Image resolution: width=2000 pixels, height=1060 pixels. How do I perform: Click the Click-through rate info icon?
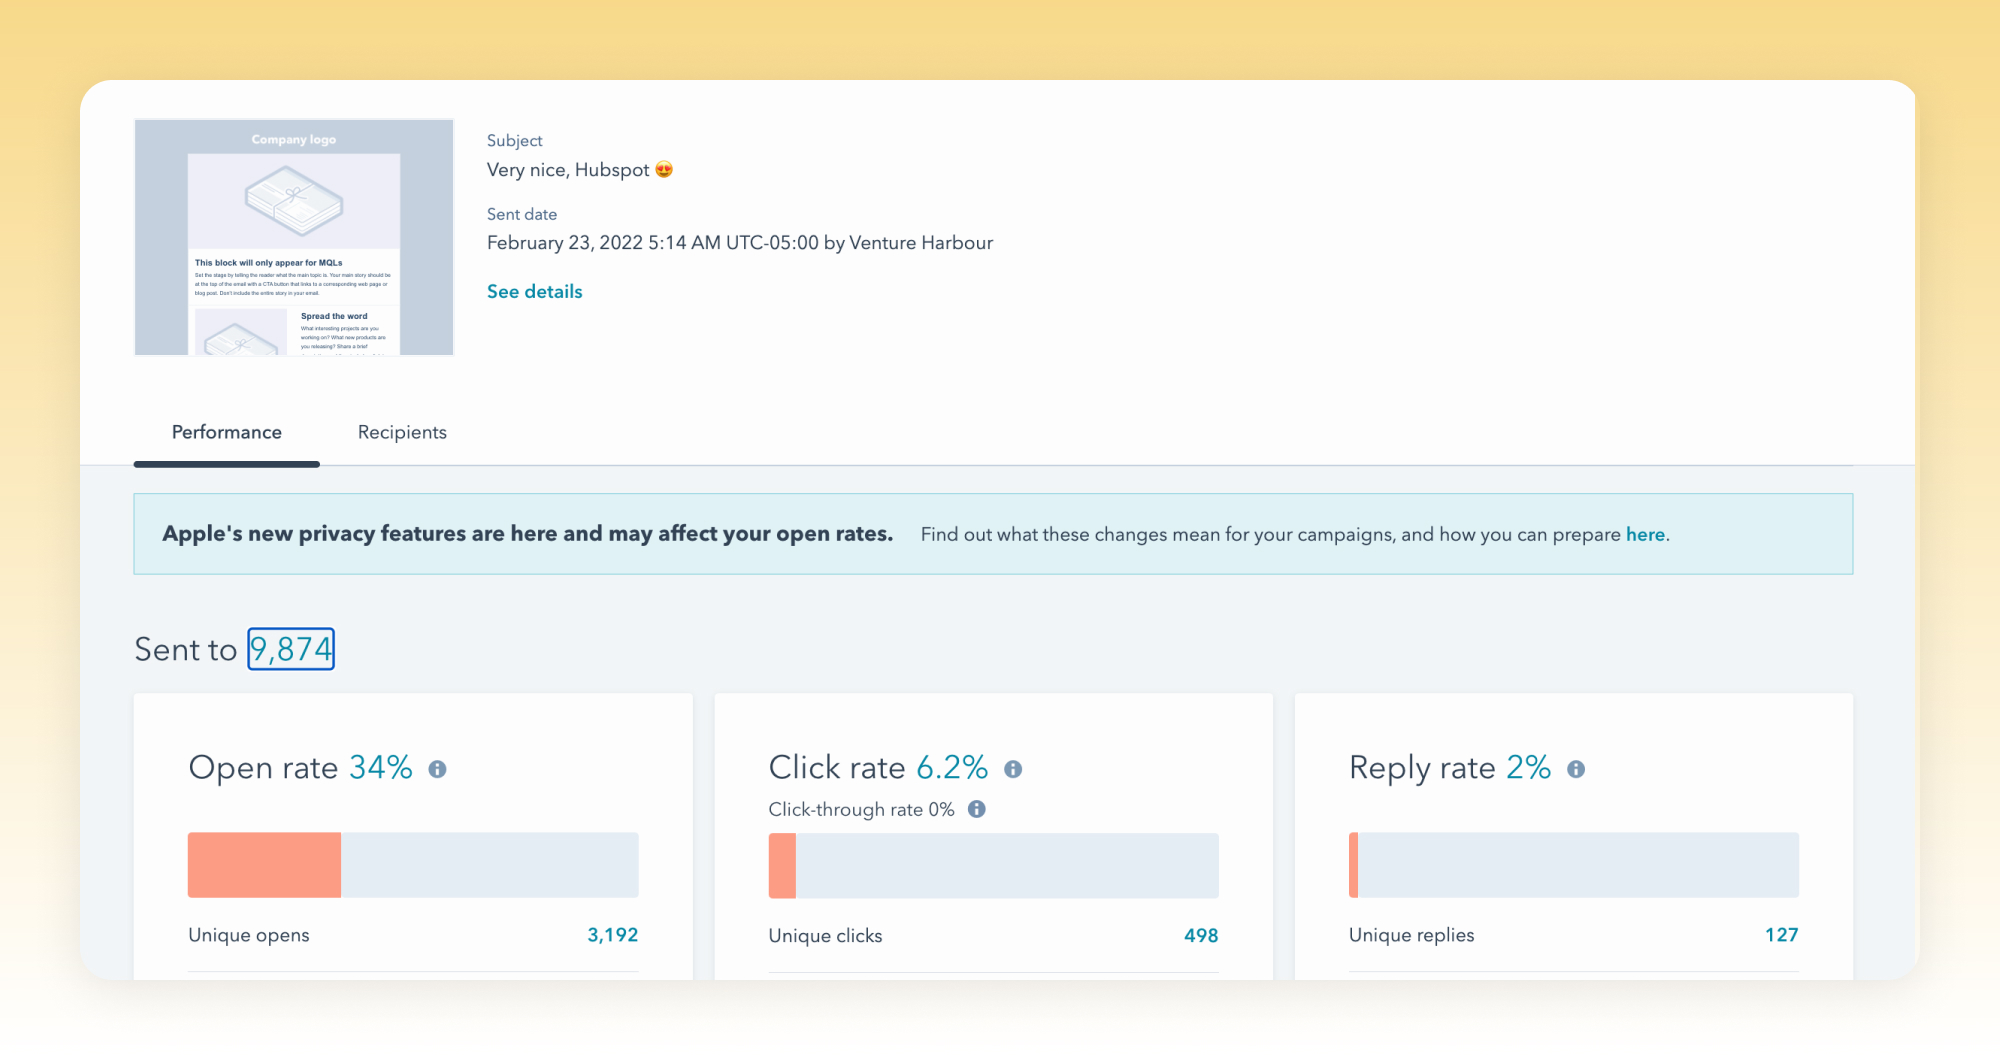coord(977,809)
